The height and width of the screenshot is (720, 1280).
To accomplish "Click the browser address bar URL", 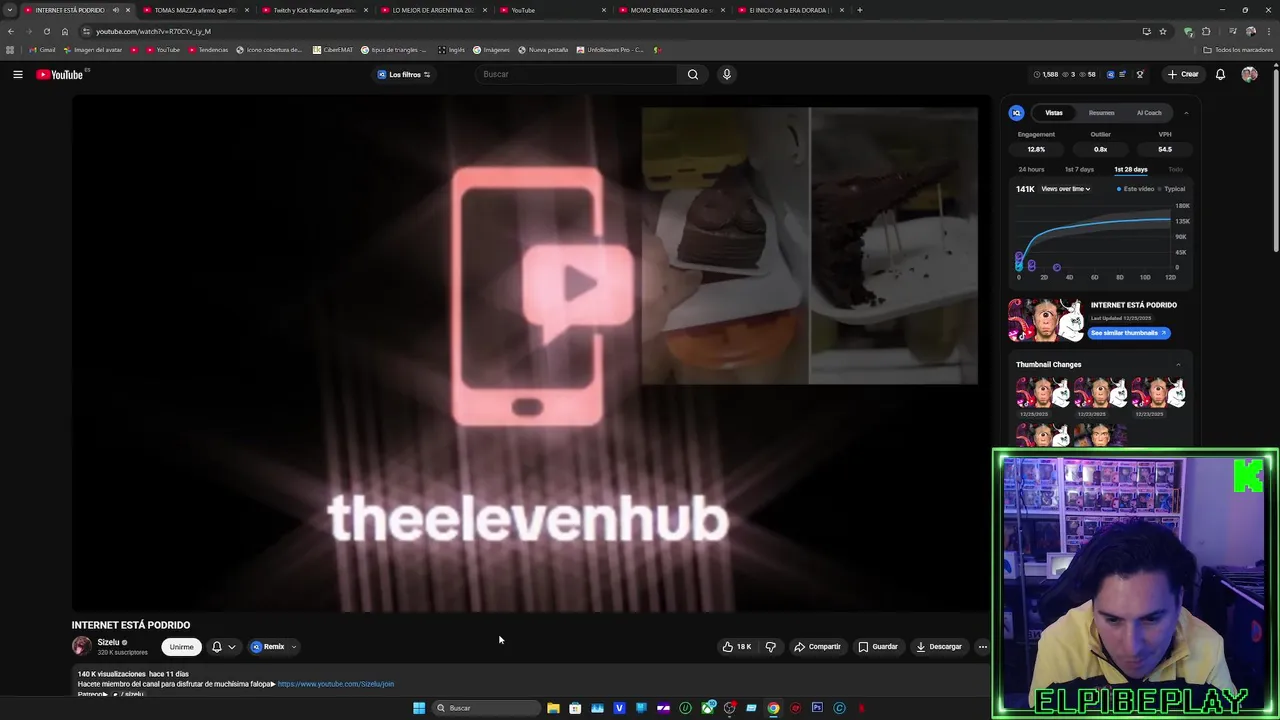I will pos(153,31).
